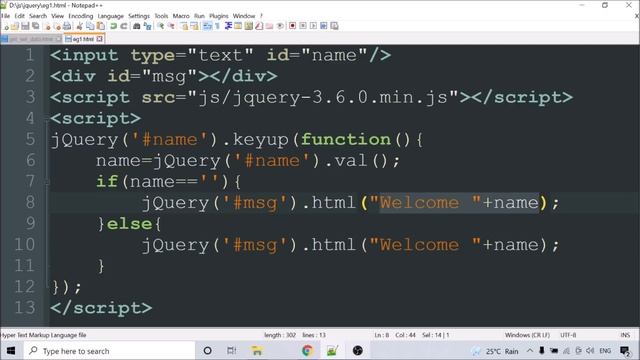Screen dimensions: 640x360
Task: Click the word 'keyup' on line 5
Action: point(260,140)
